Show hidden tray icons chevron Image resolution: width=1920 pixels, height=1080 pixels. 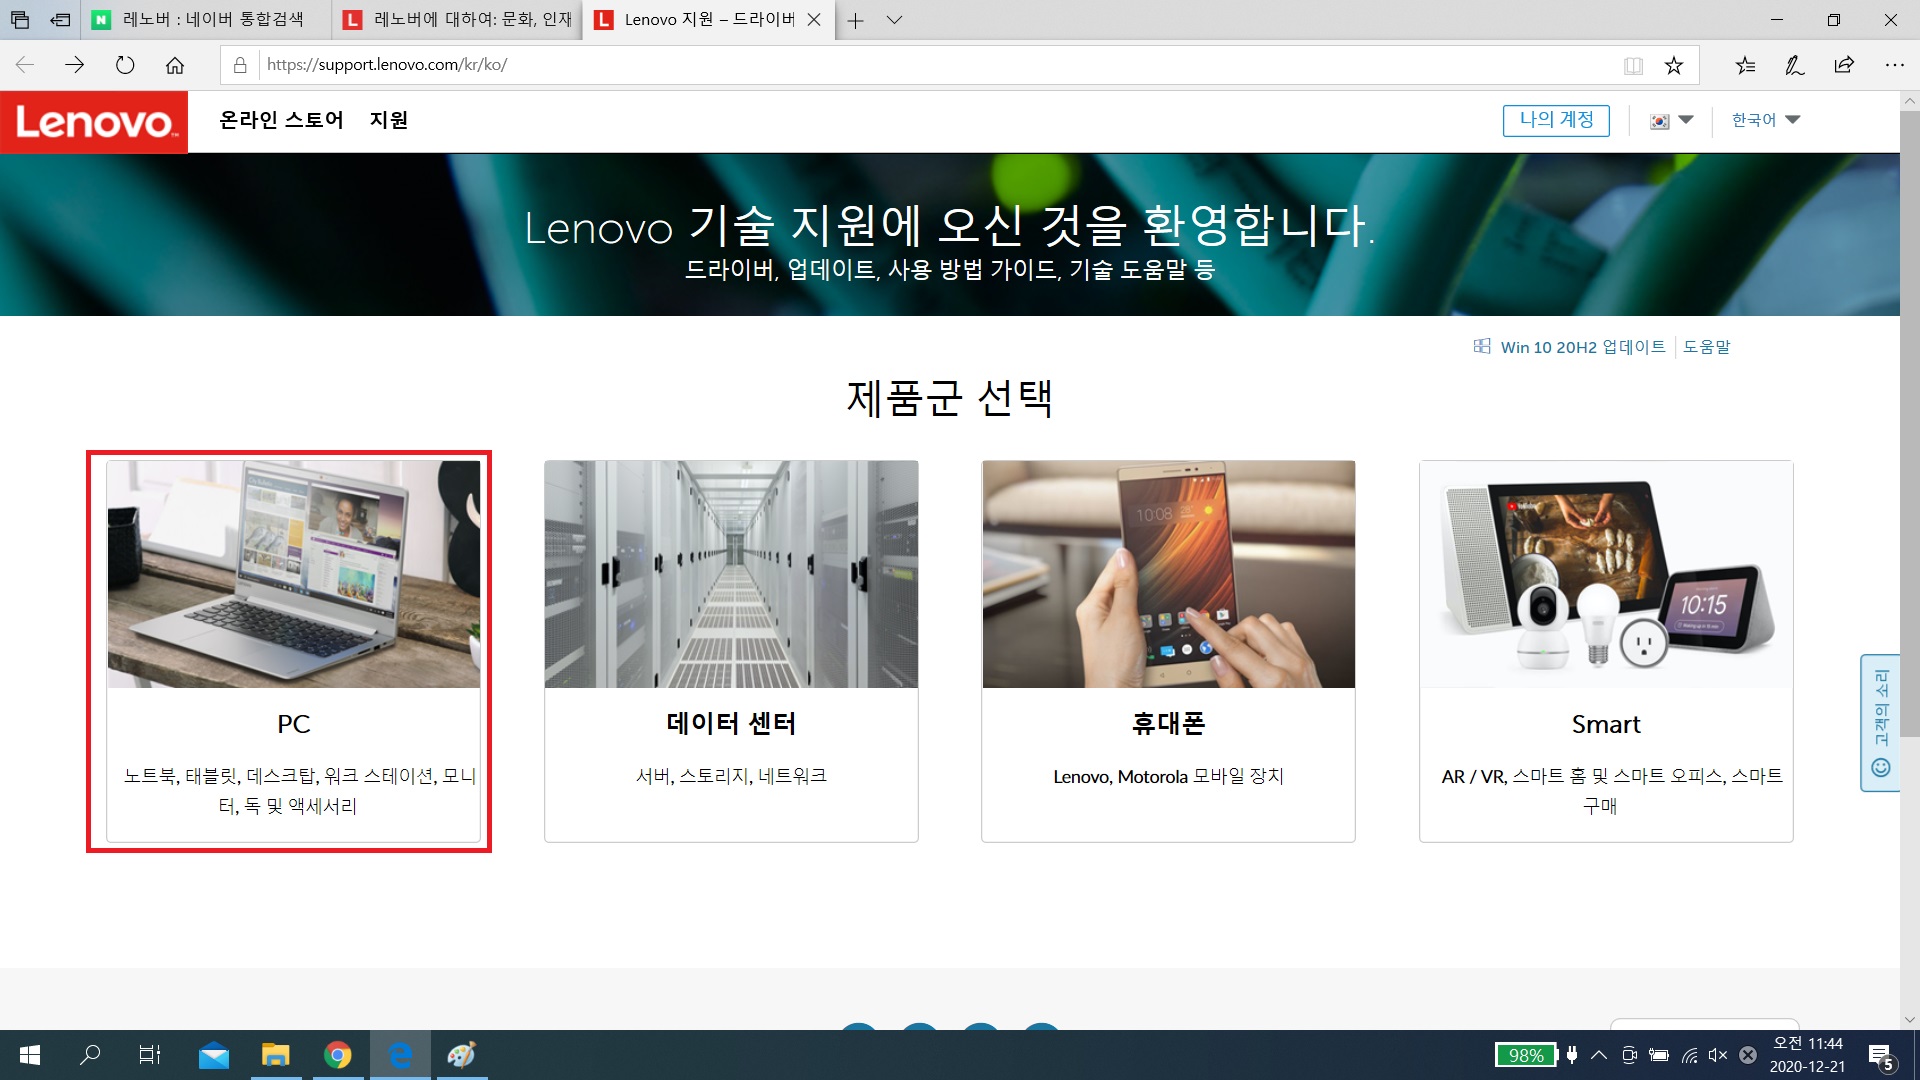[1599, 1055]
